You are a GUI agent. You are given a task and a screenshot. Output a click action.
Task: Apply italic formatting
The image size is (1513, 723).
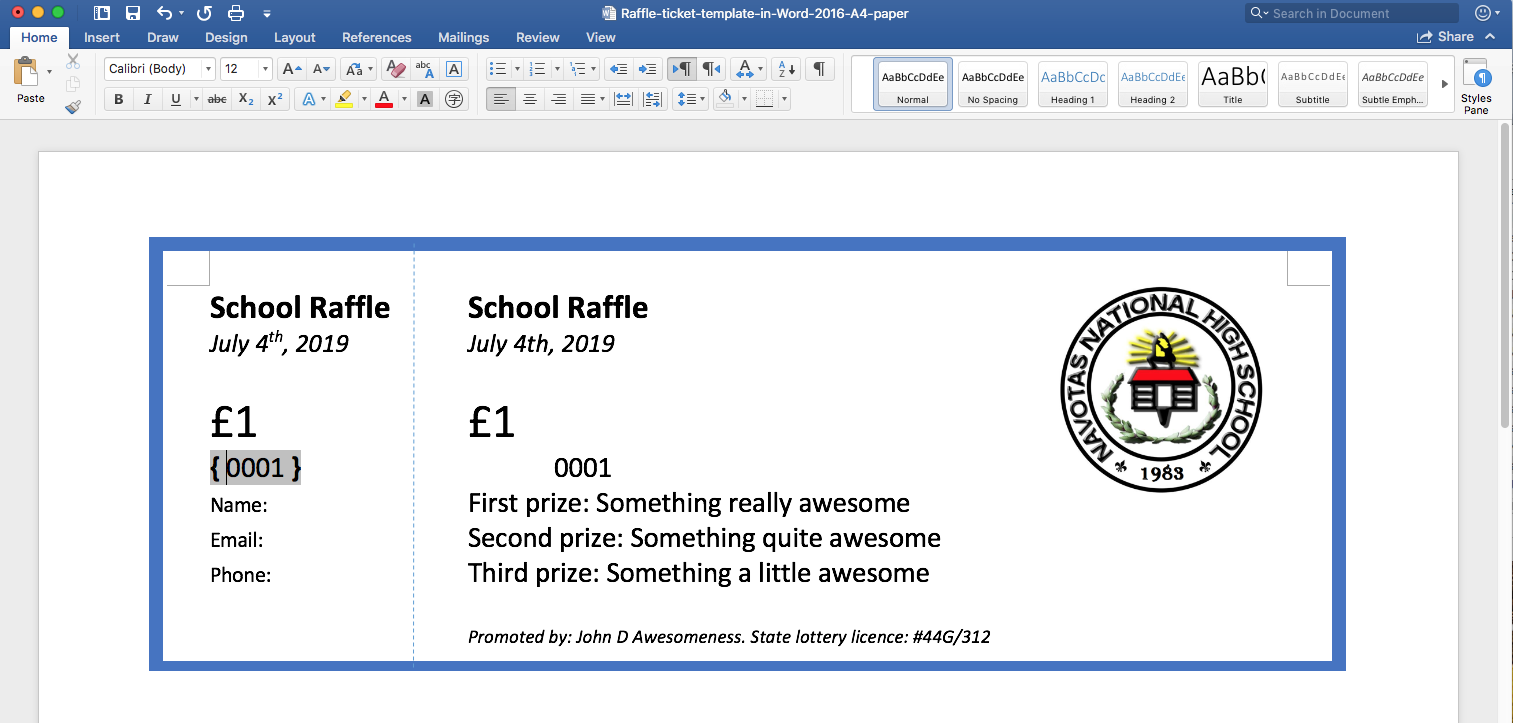[145, 98]
